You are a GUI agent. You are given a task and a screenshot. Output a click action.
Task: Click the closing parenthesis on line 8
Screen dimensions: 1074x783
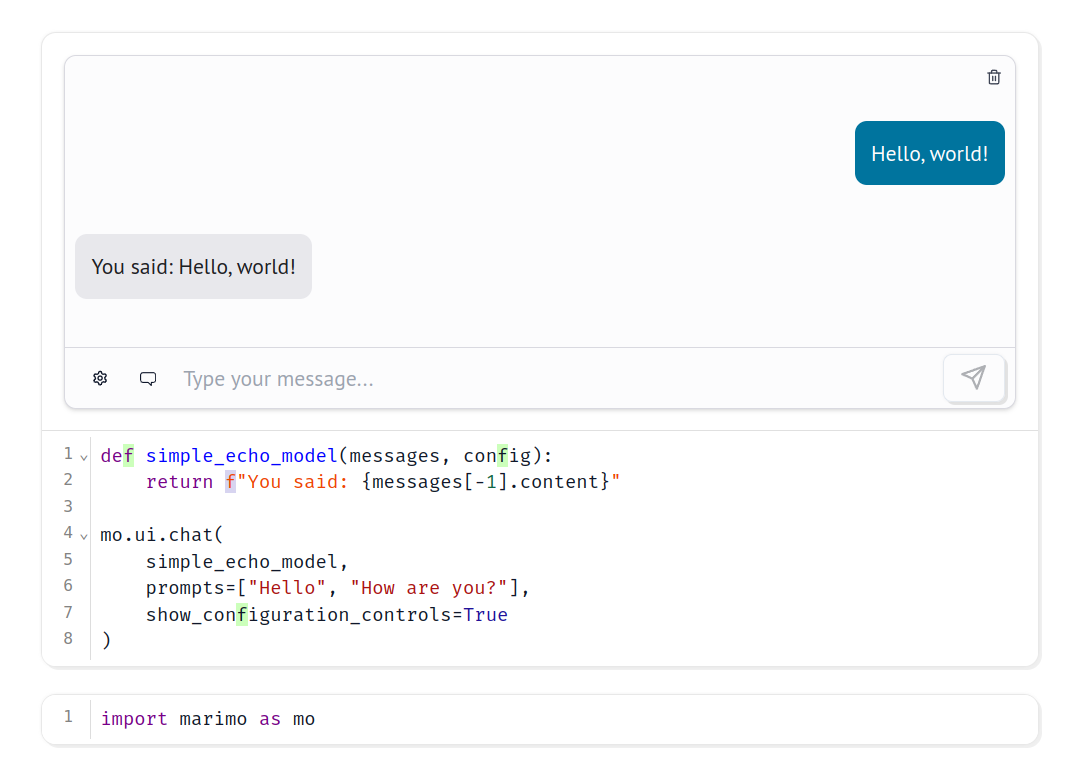(106, 640)
